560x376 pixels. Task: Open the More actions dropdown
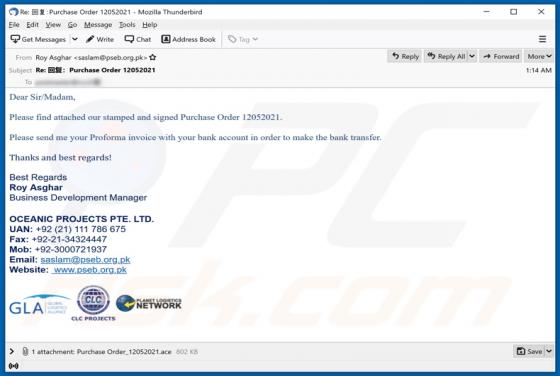pos(539,56)
